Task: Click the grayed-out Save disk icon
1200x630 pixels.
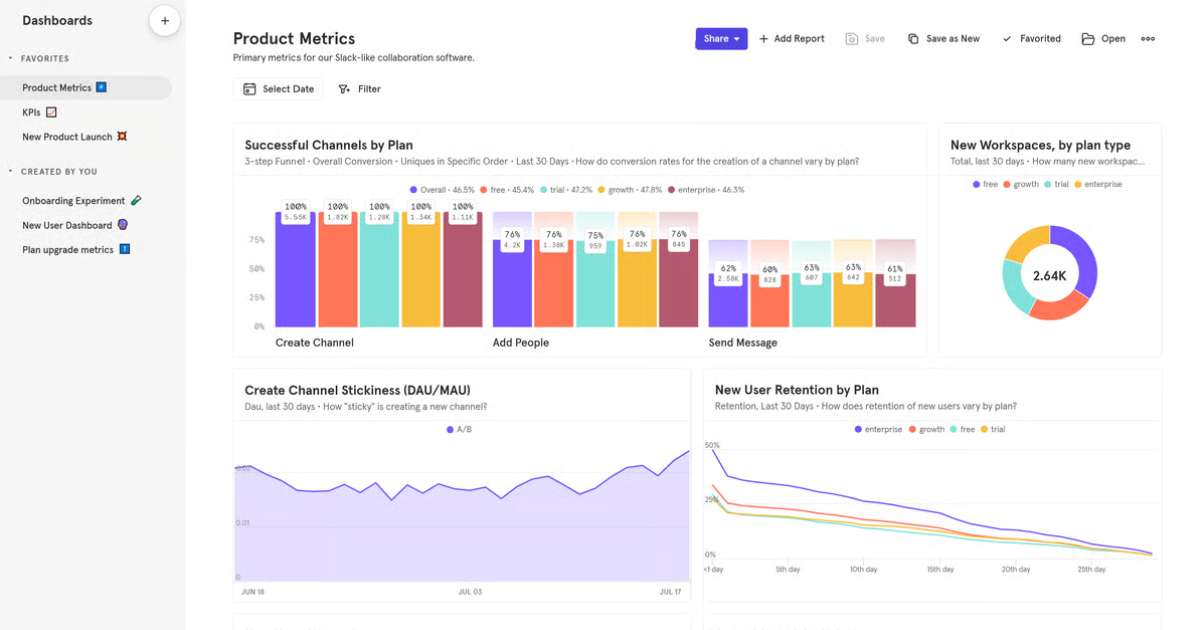Action: point(851,39)
